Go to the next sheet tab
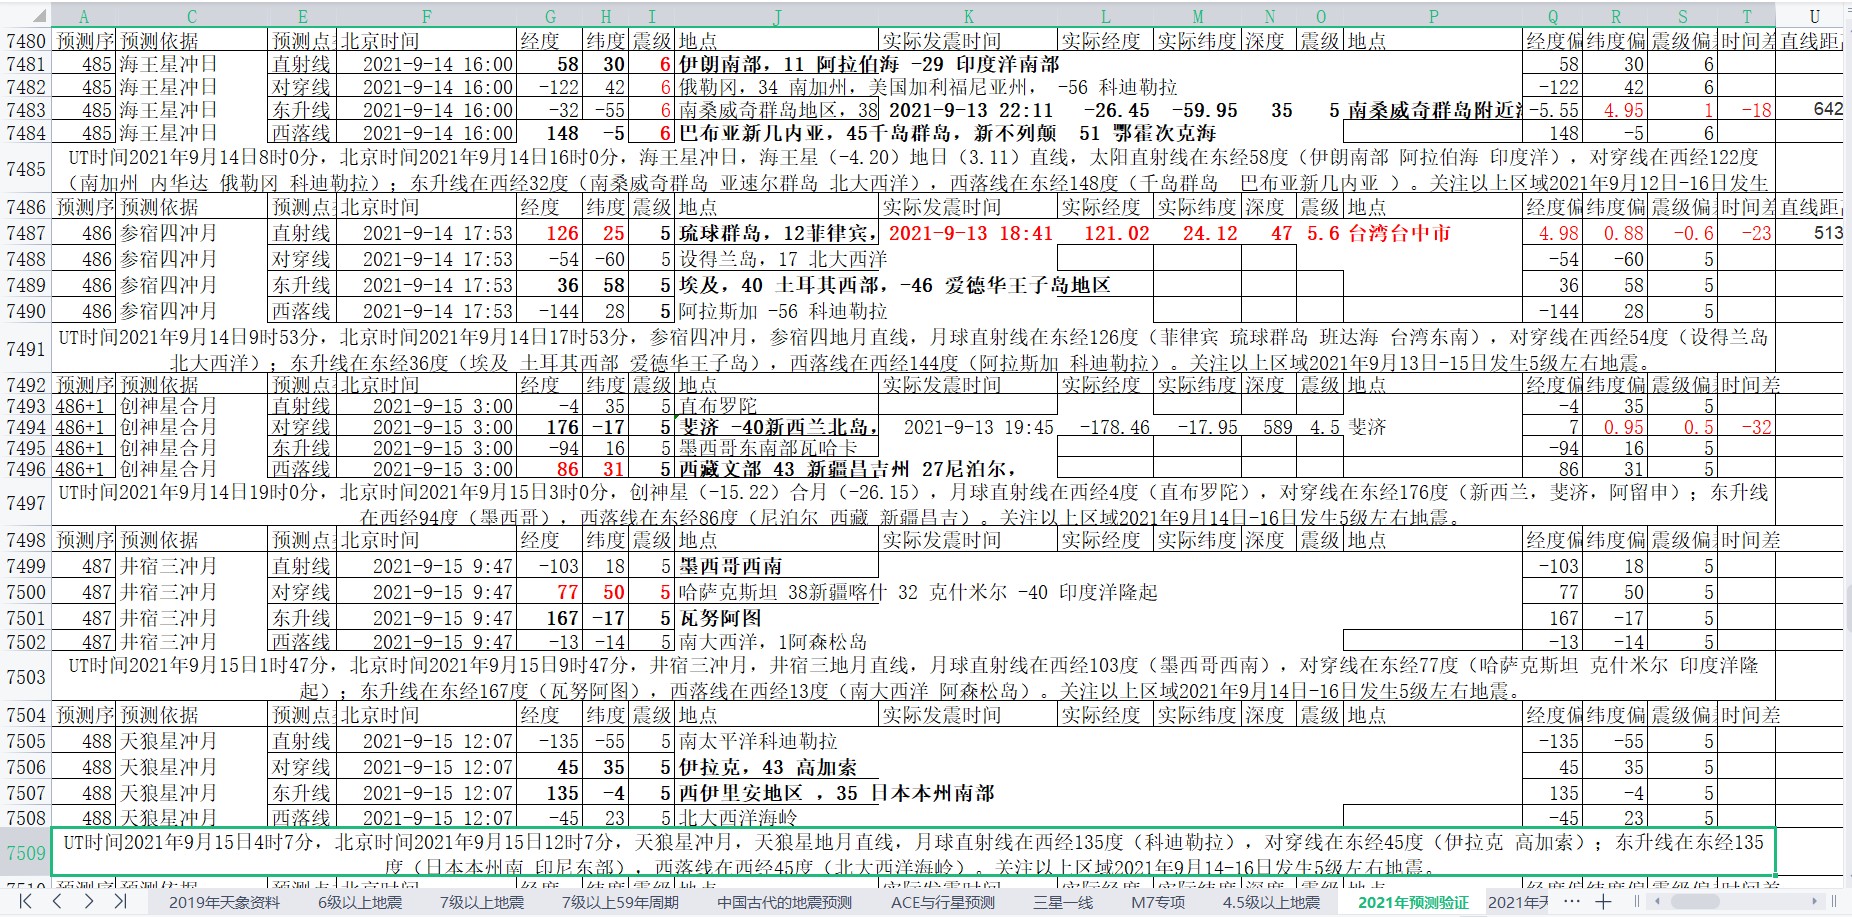The height and width of the screenshot is (917, 1852). pos(89,901)
